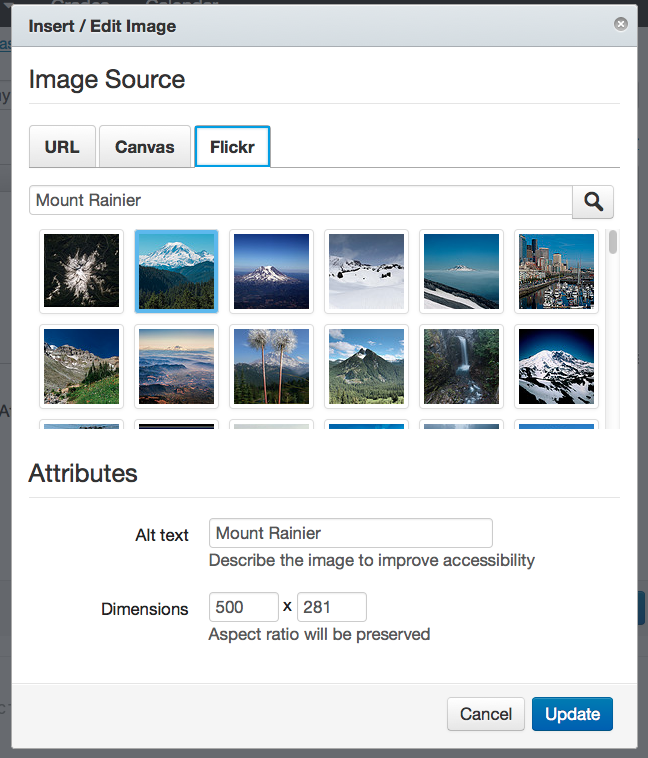
Task: Select the snowy ridge cloudy thumbnail
Action: pyautogui.click(x=367, y=271)
